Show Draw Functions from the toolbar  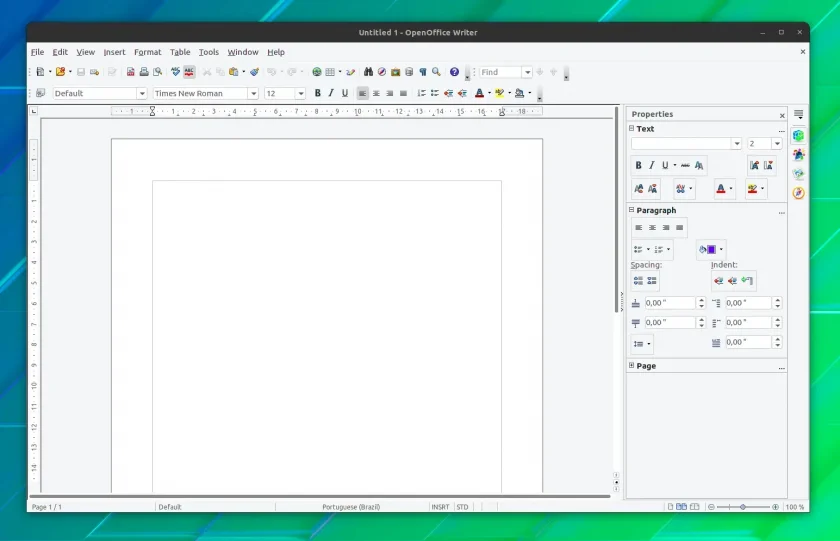pos(350,72)
